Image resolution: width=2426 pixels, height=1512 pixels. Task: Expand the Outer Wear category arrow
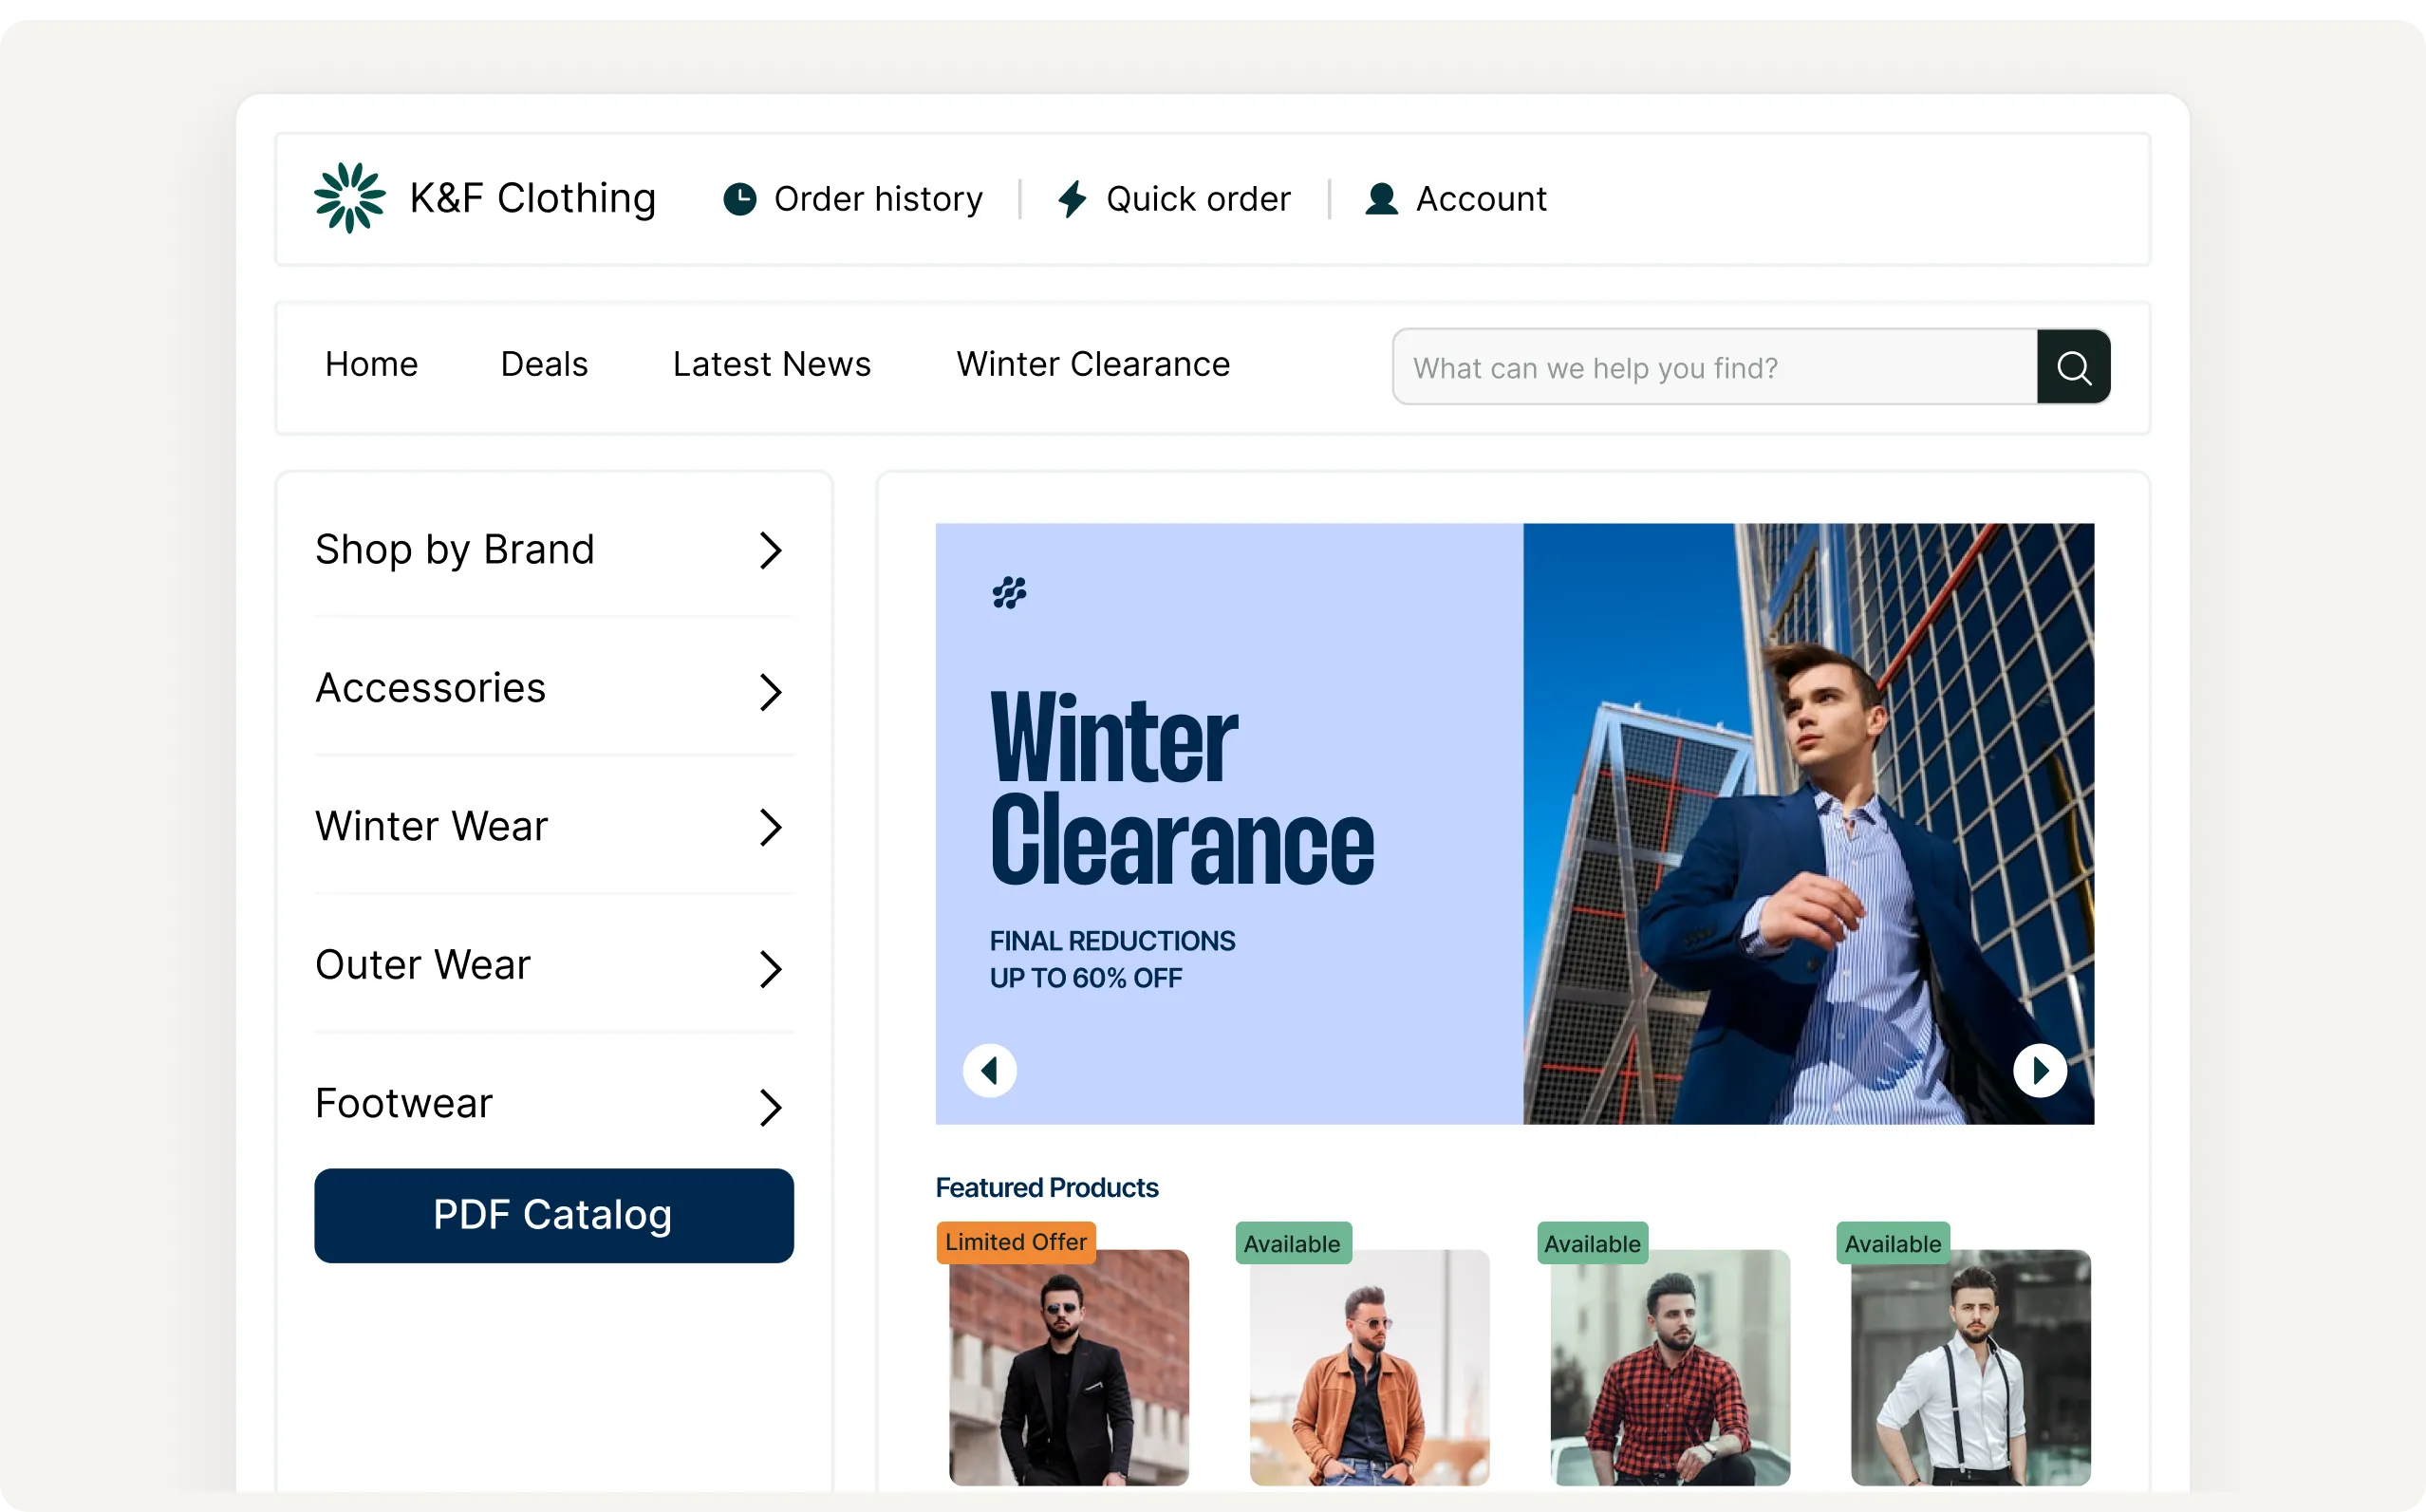(x=769, y=969)
